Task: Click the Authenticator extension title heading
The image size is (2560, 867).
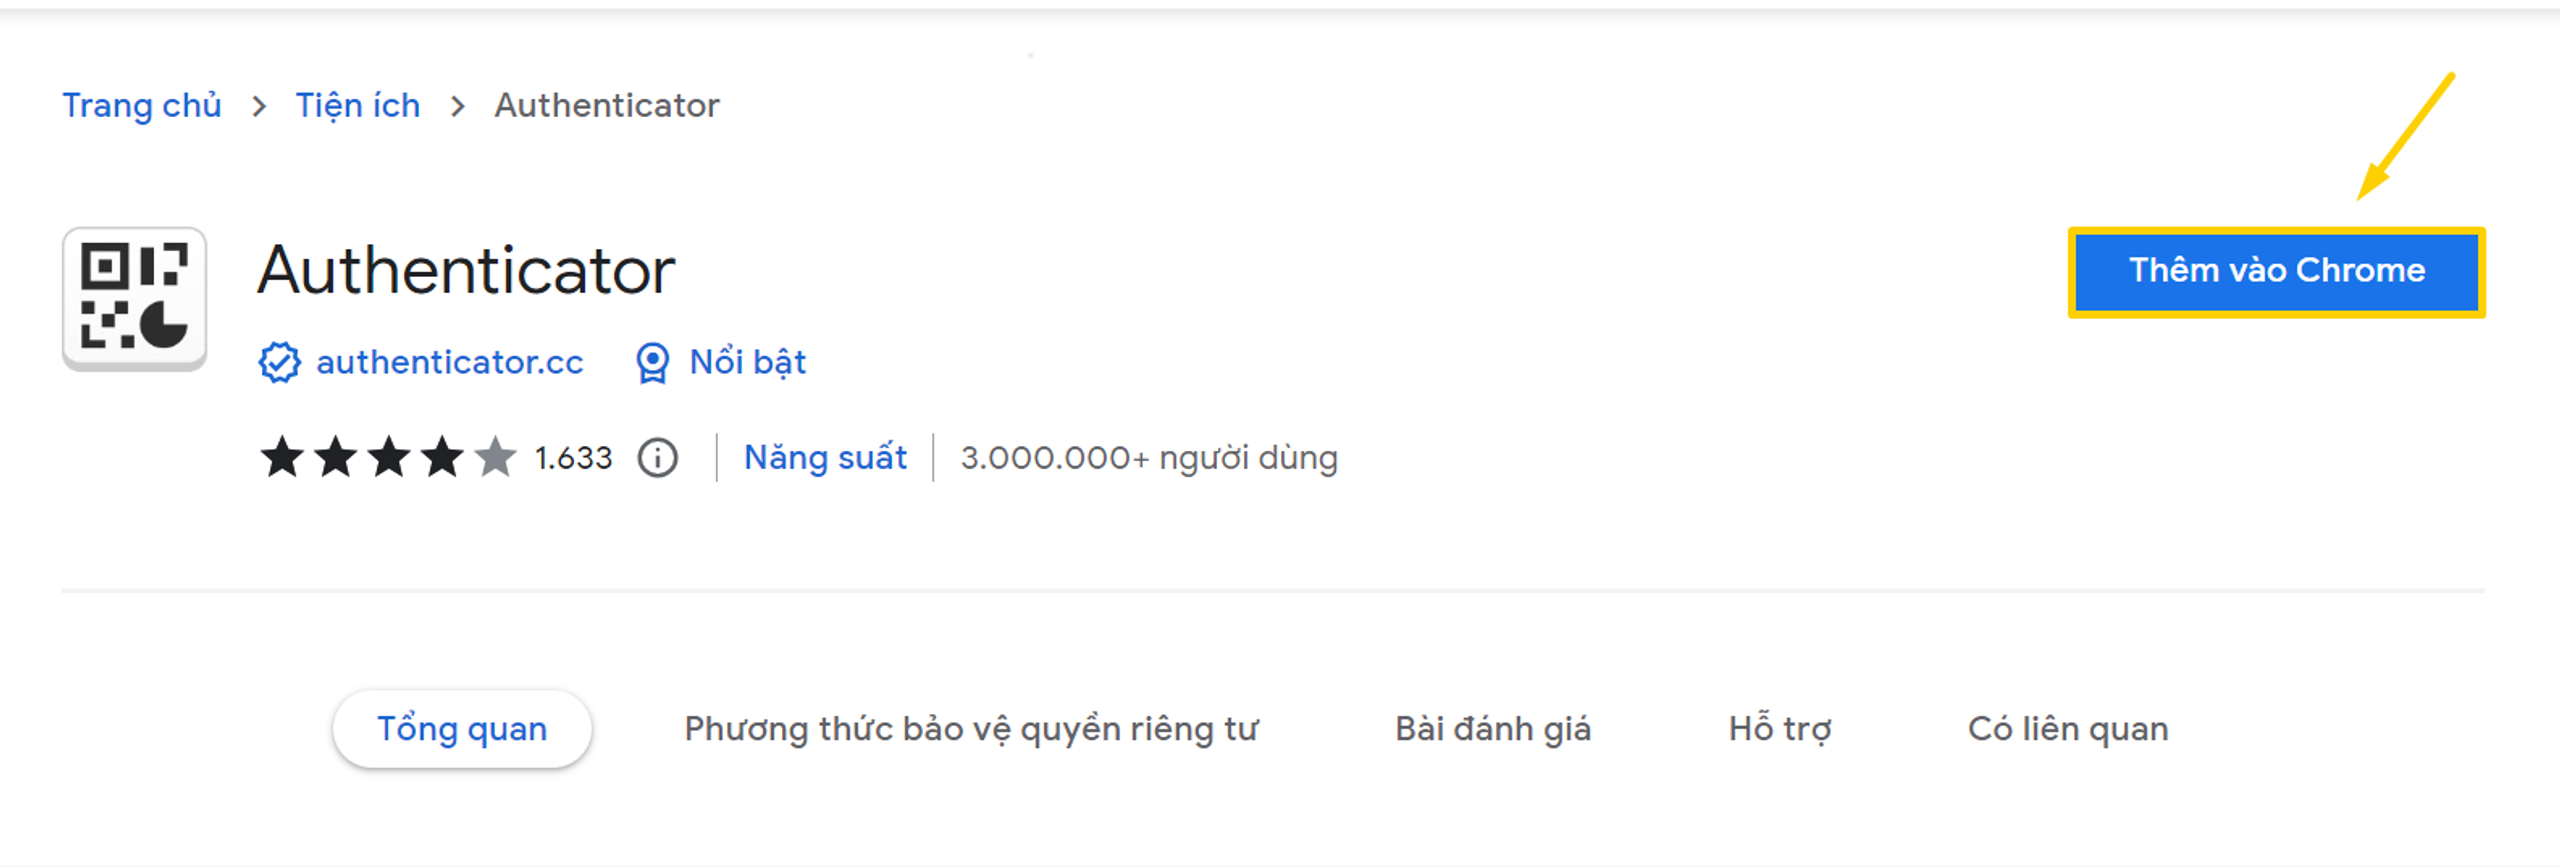Action: pyautogui.click(x=466, y=270)
